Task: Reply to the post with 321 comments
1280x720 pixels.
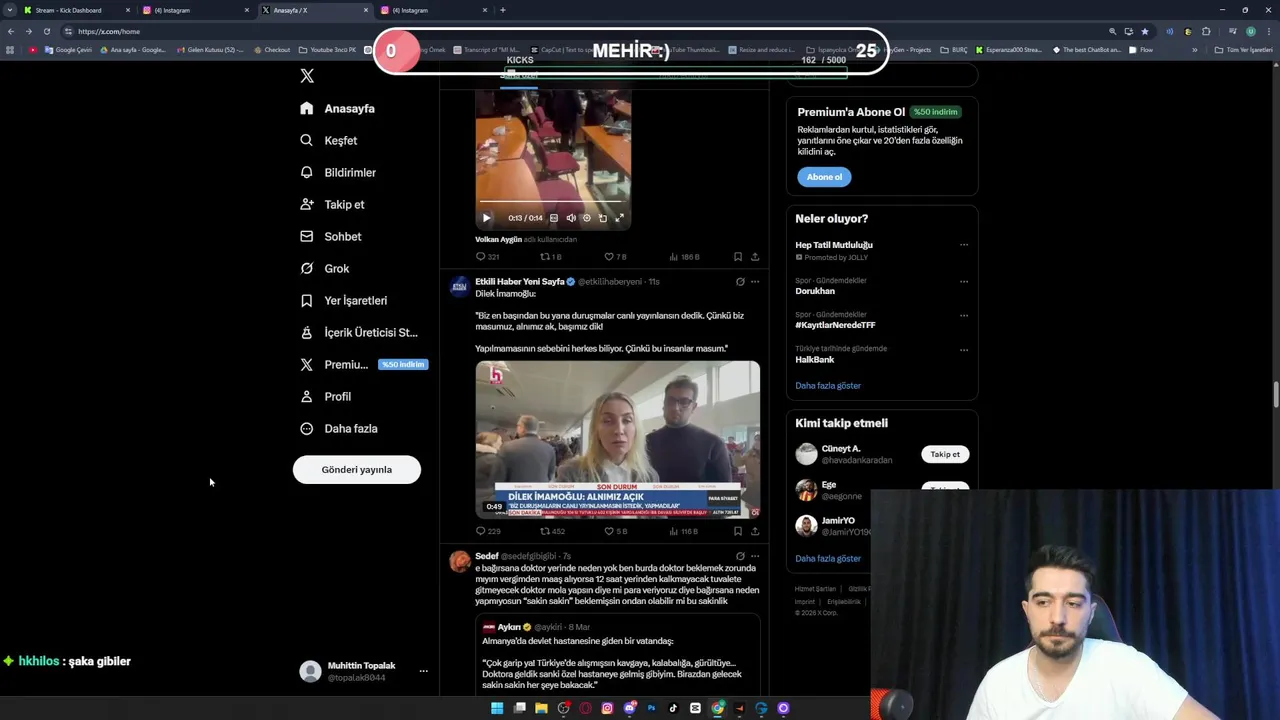Action: (487, 257)
